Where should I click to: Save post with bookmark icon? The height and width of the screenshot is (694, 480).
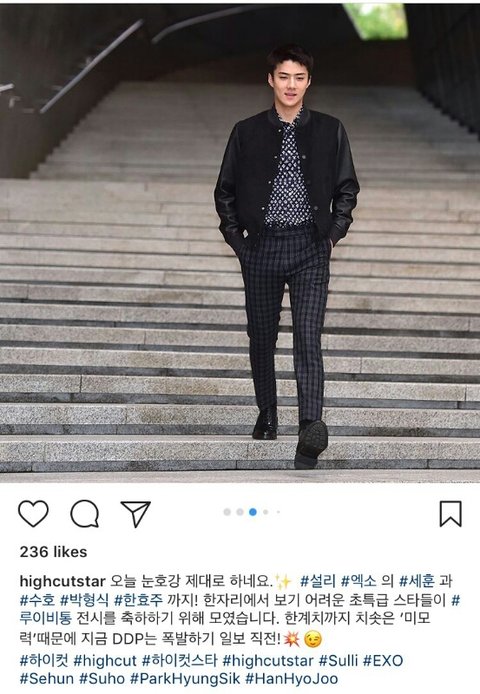[450, 514]
